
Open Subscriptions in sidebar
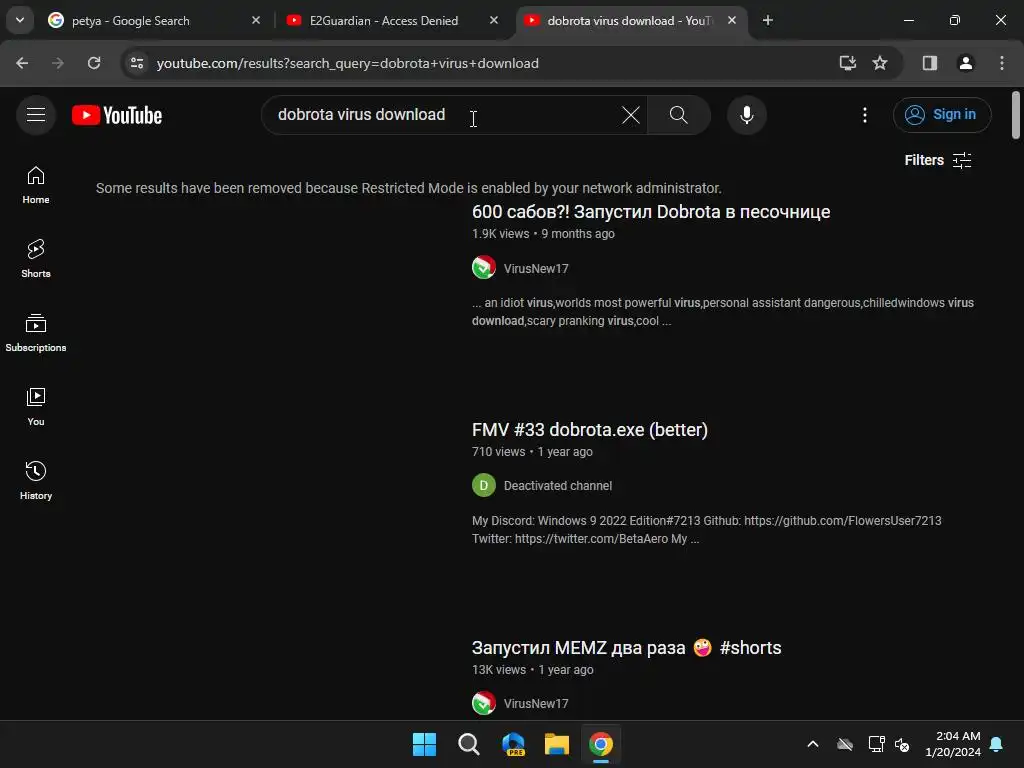click(36, 333)
